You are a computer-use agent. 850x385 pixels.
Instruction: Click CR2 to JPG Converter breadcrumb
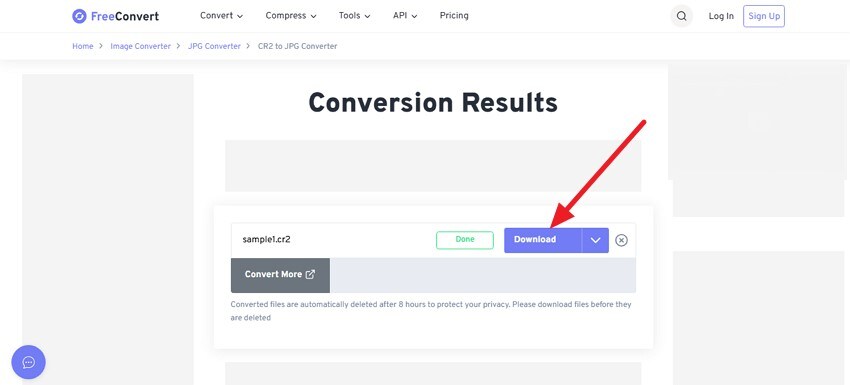[x=298, y=47]
